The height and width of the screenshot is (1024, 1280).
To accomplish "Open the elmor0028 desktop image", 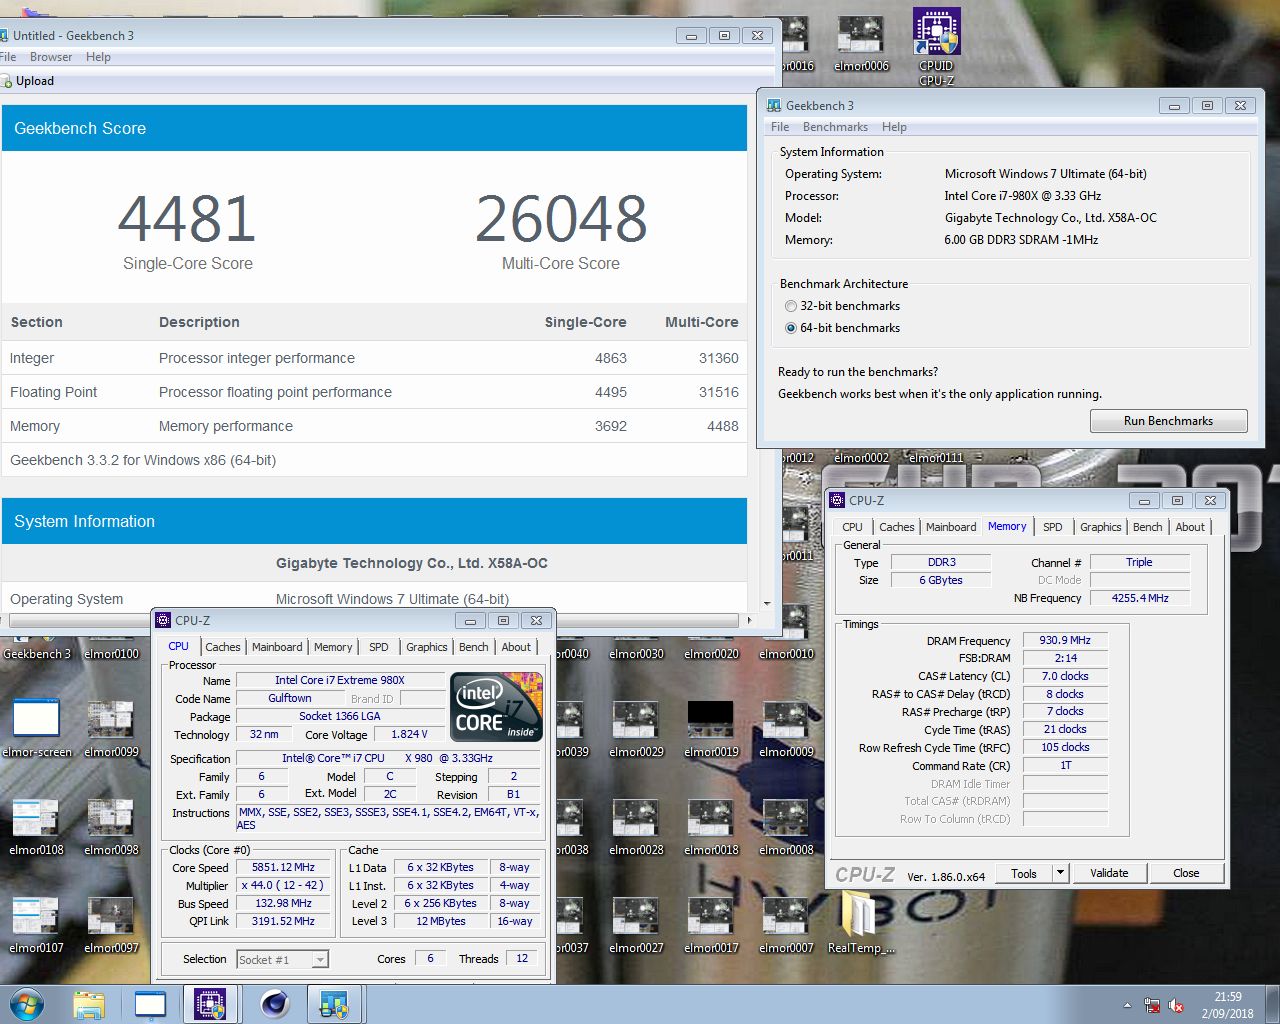I will click(636, 826).
